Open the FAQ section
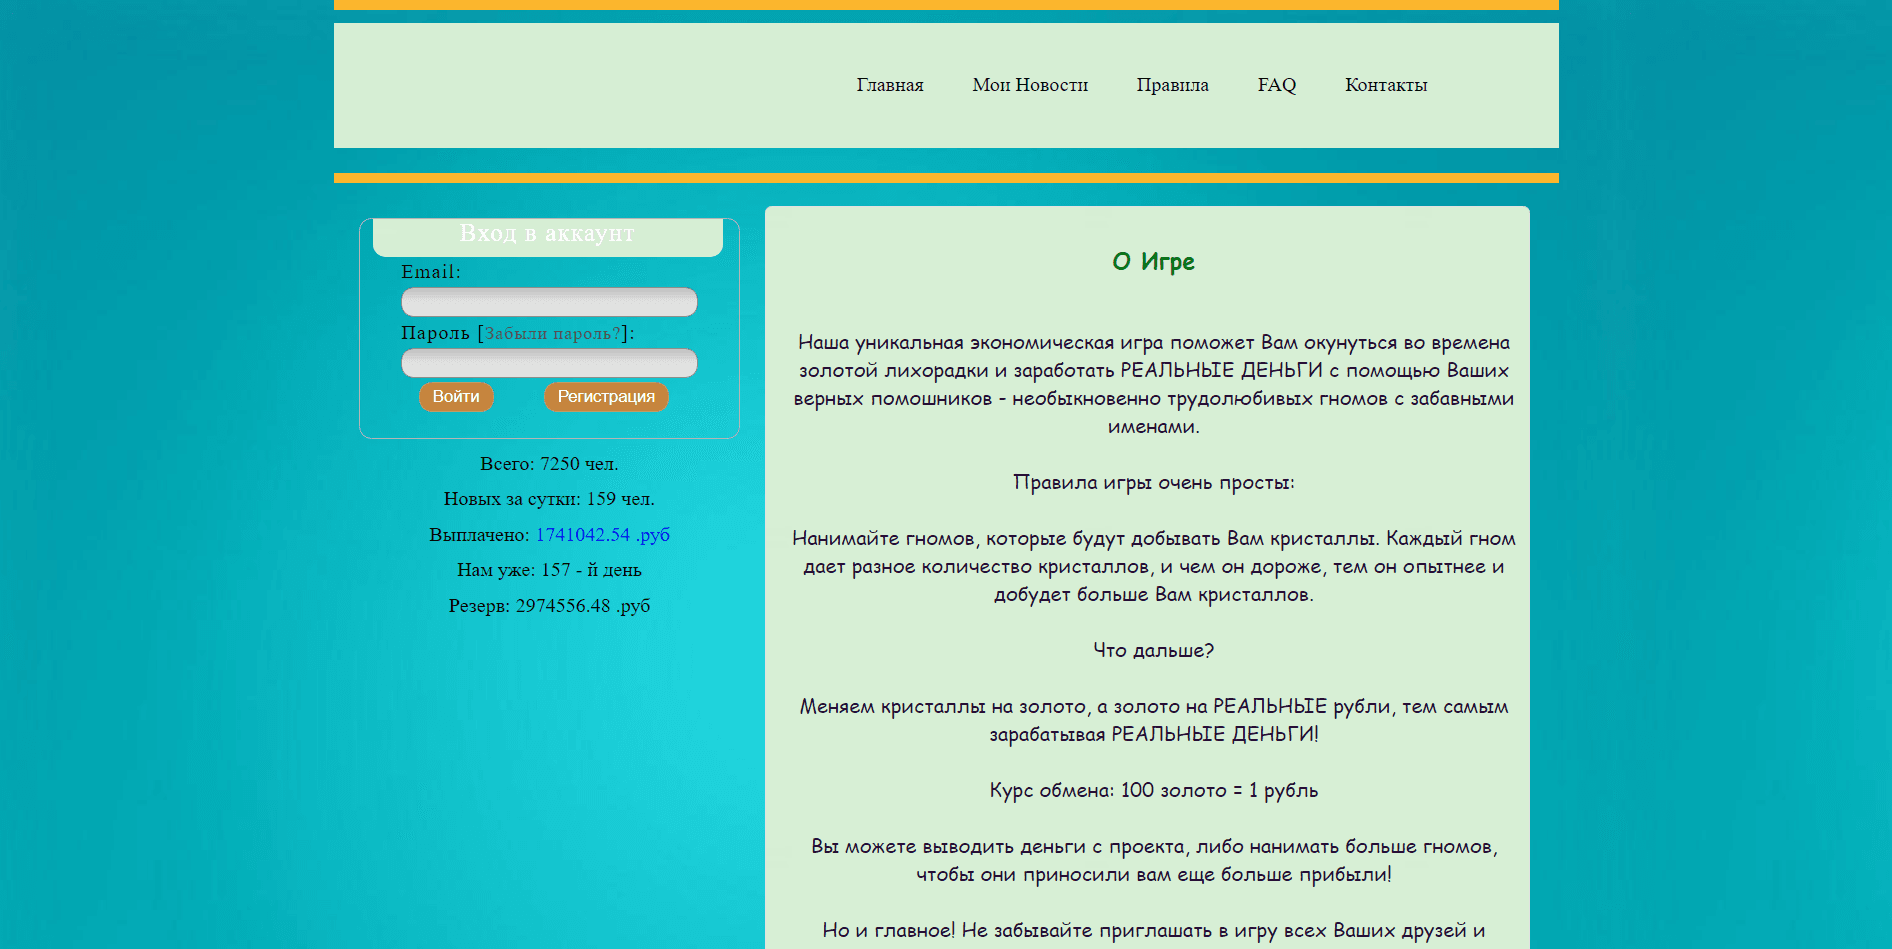 1276,85
